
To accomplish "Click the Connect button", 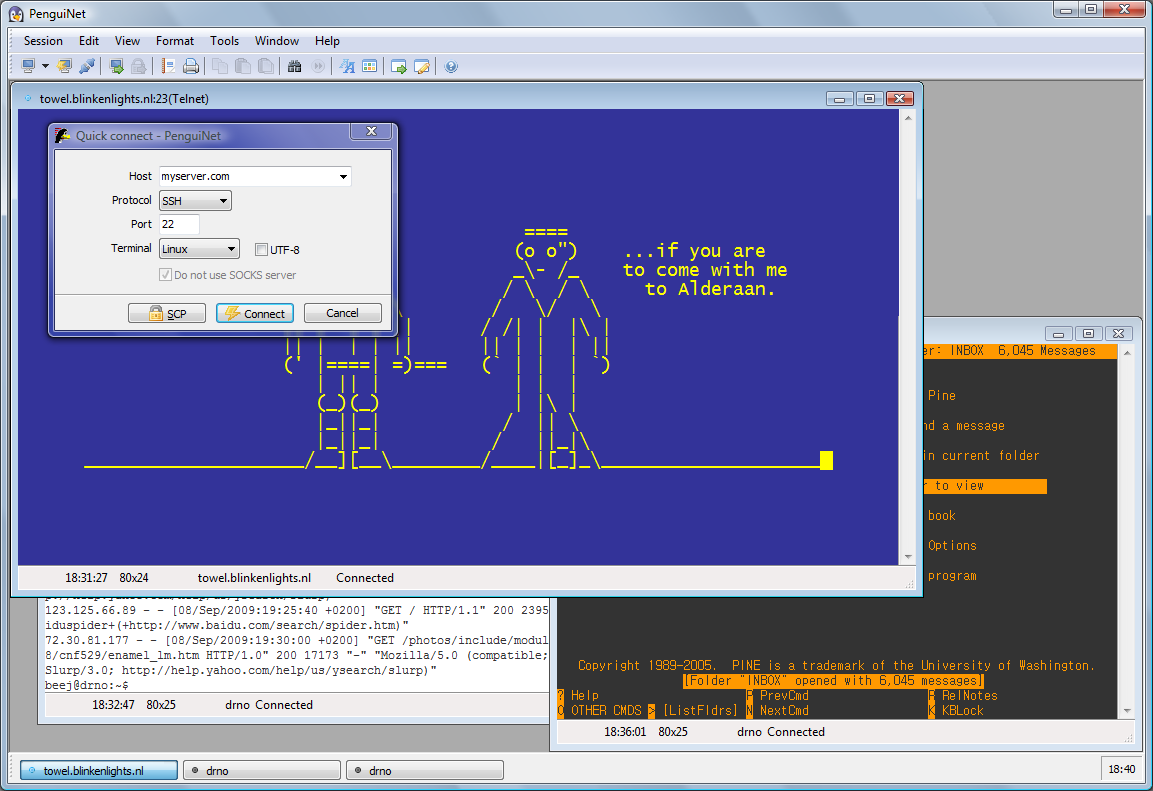I will coord(254,313).
